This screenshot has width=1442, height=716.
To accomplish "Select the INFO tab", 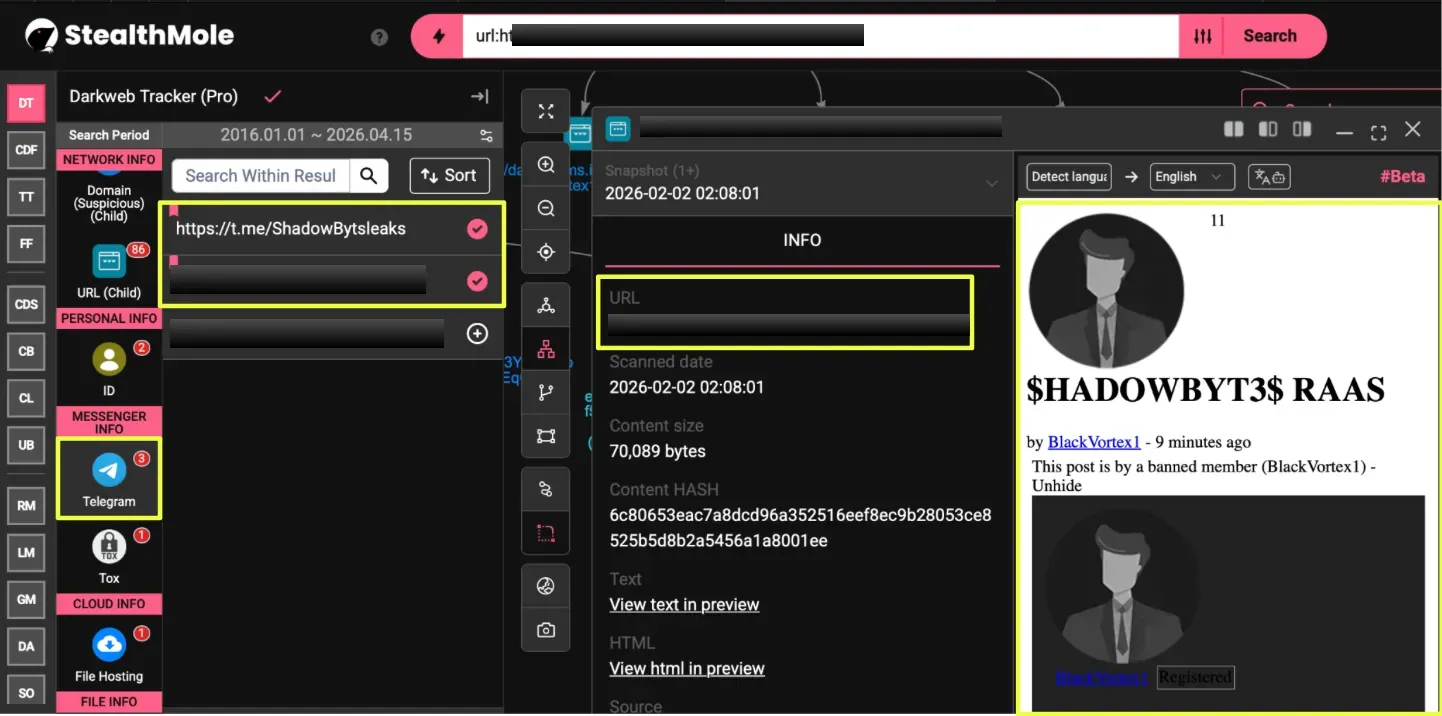I will pos(801,240).
